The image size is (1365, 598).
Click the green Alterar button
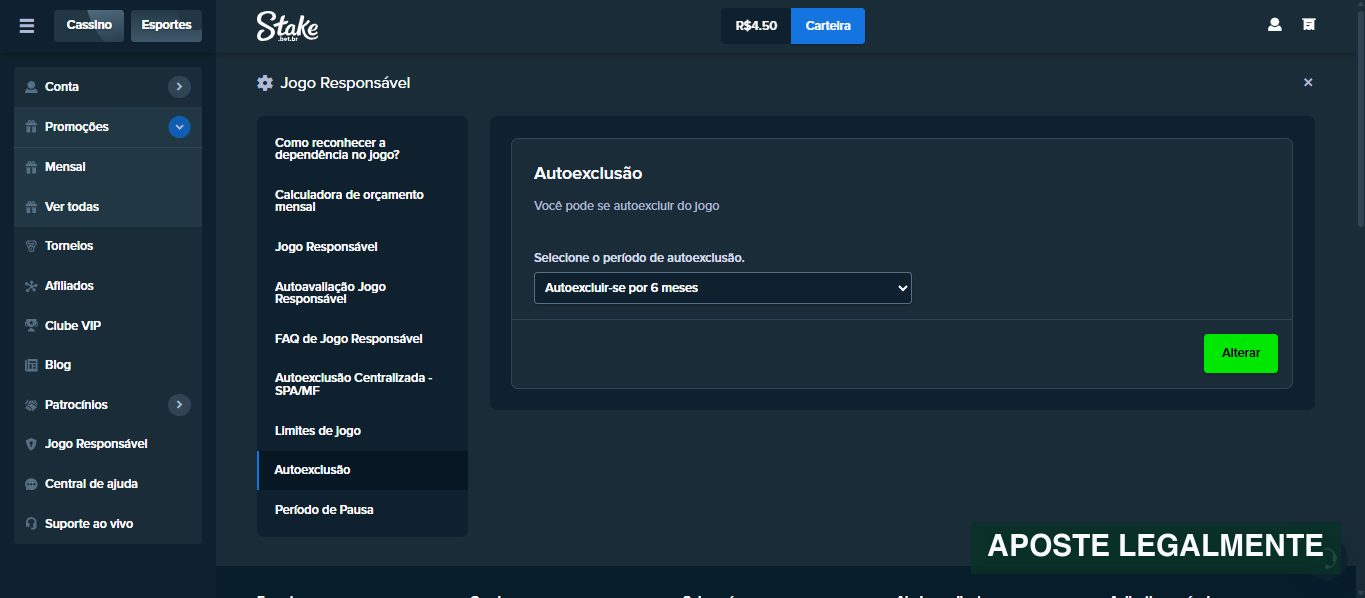tap(1240, 353)
